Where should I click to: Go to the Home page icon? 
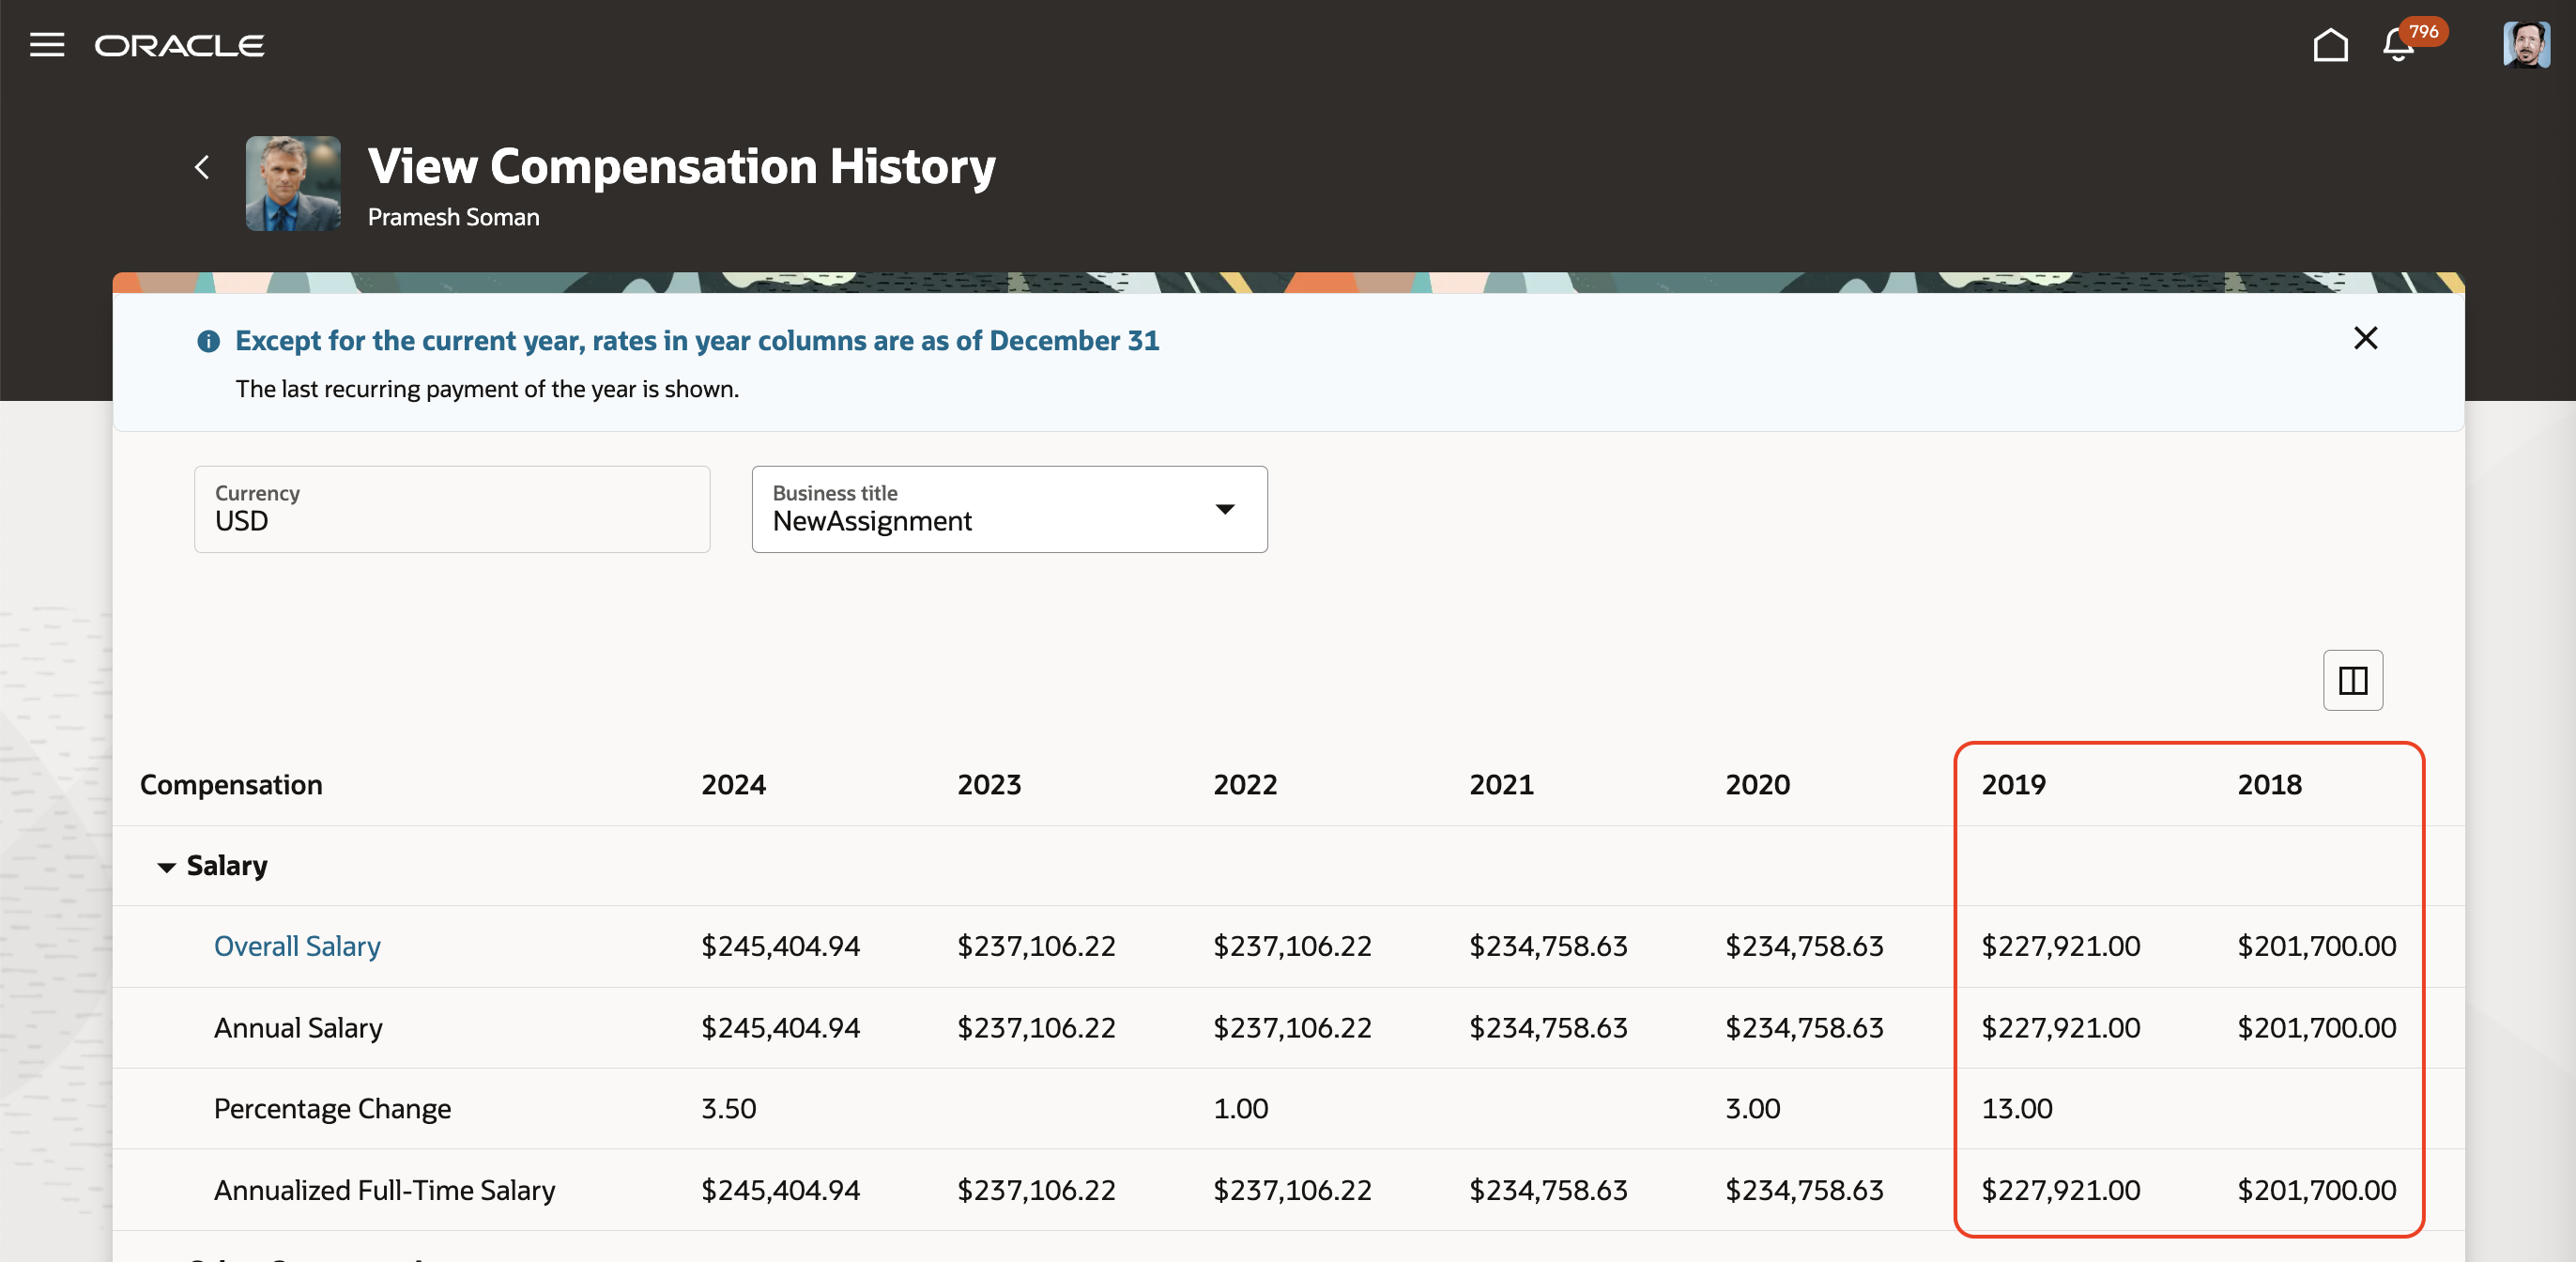click(x=2330, y=45)
